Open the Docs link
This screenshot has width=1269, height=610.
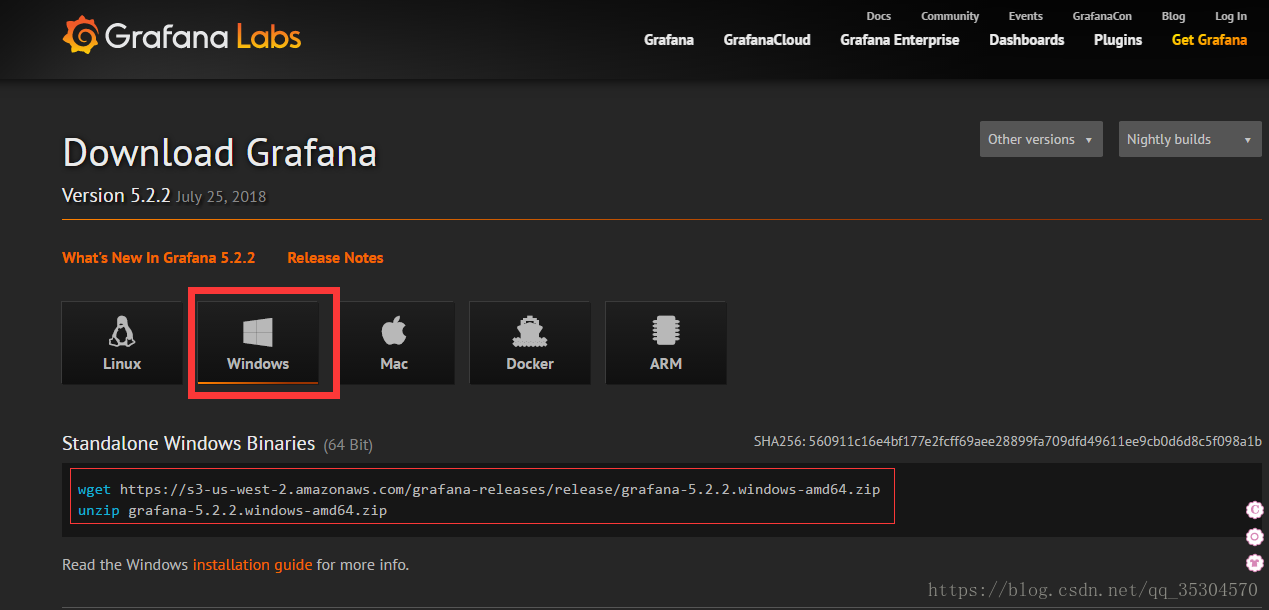click(x=879, y=16)
